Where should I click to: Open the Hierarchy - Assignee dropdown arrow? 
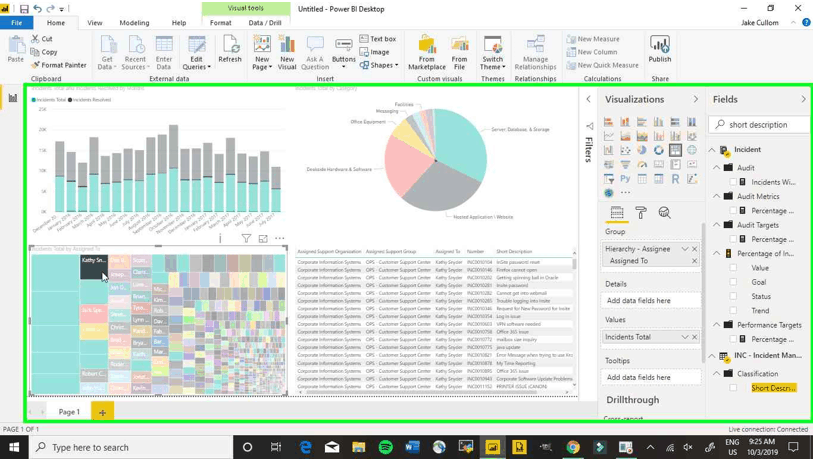pos(685,249)
